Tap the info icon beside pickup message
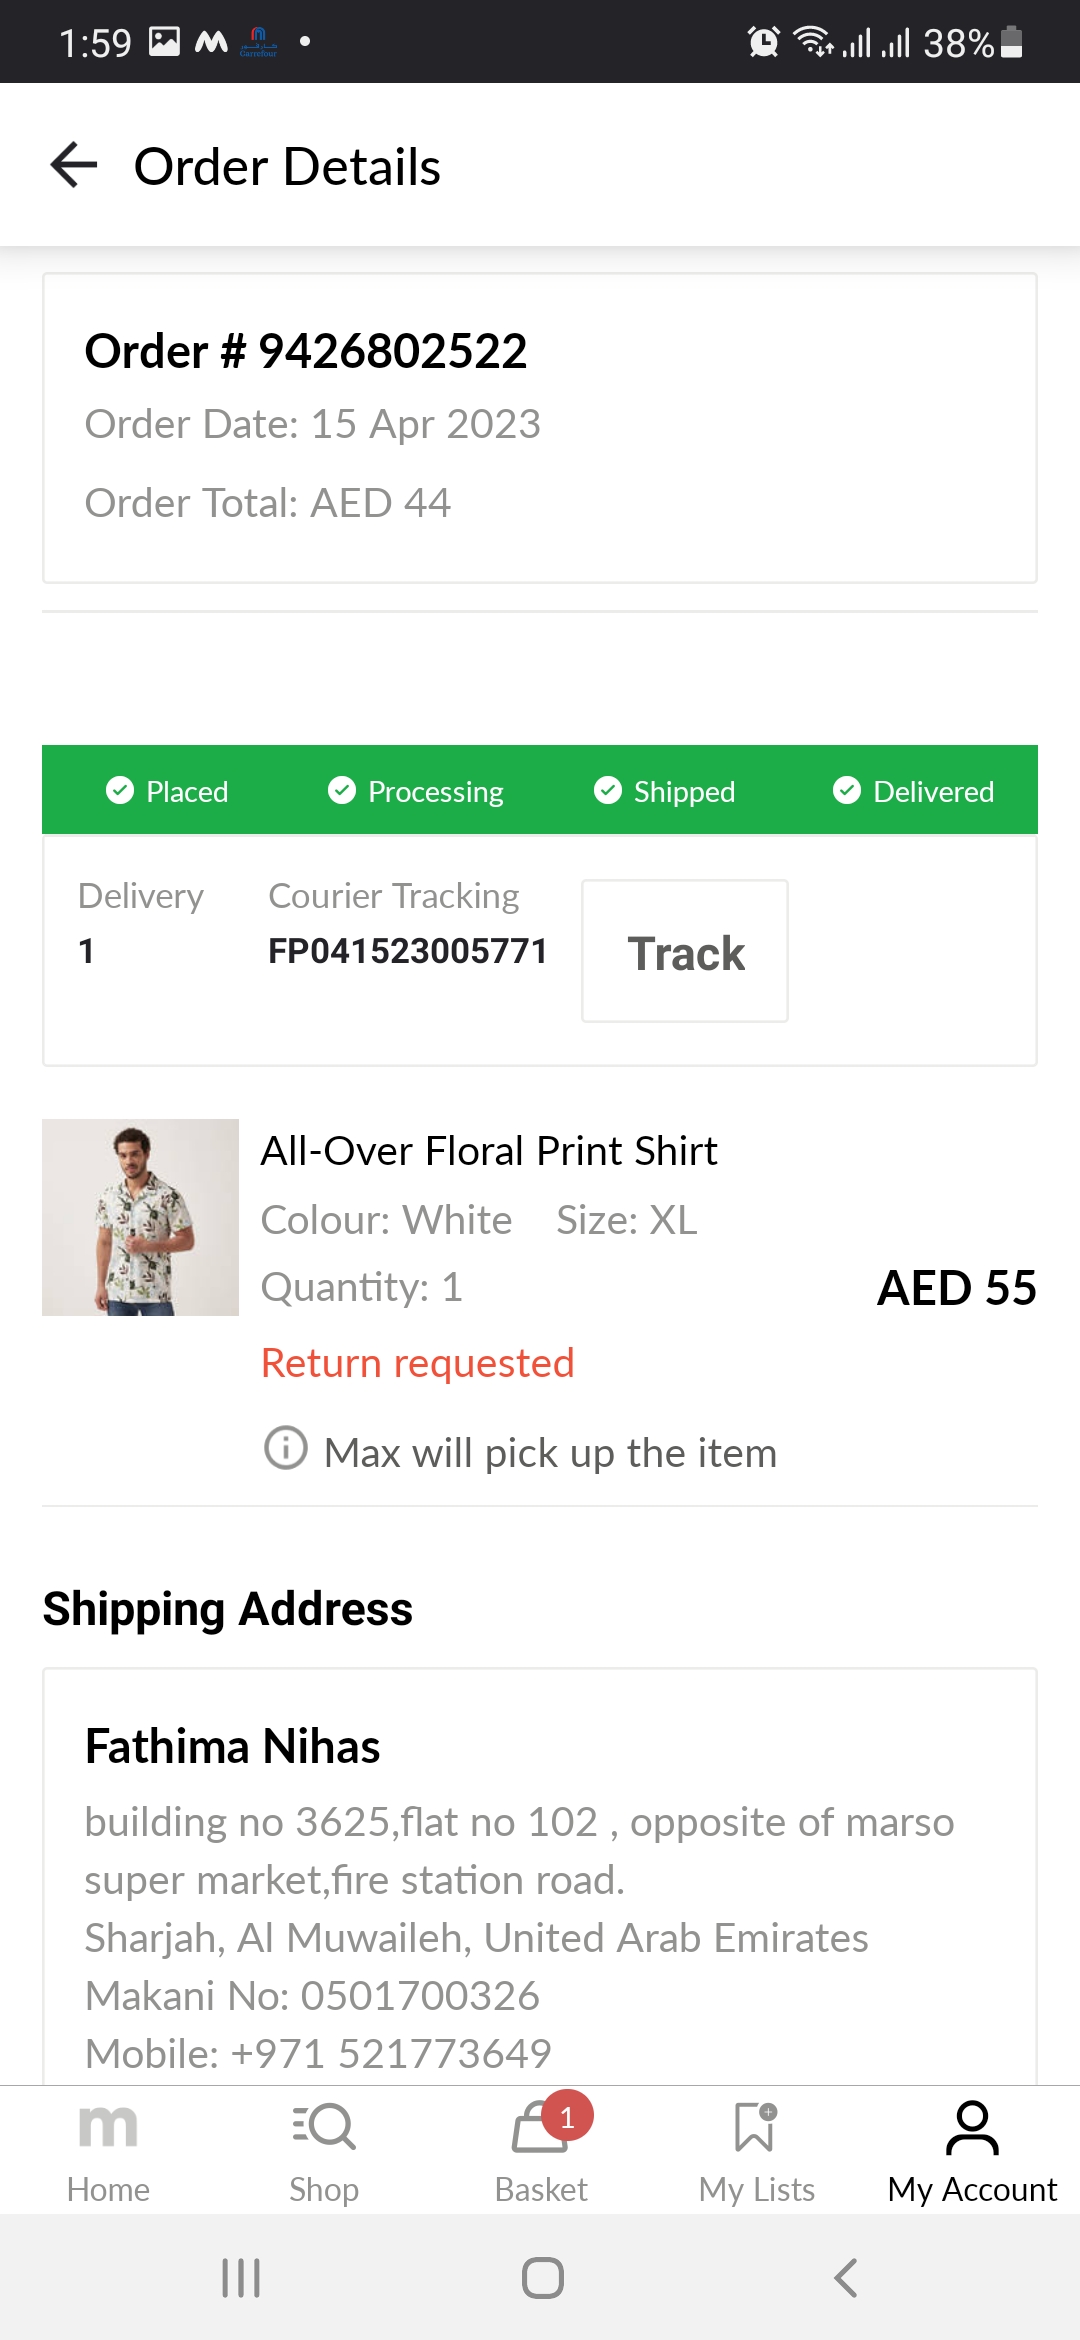The image size is (1080, 2340). [286, 1447]
